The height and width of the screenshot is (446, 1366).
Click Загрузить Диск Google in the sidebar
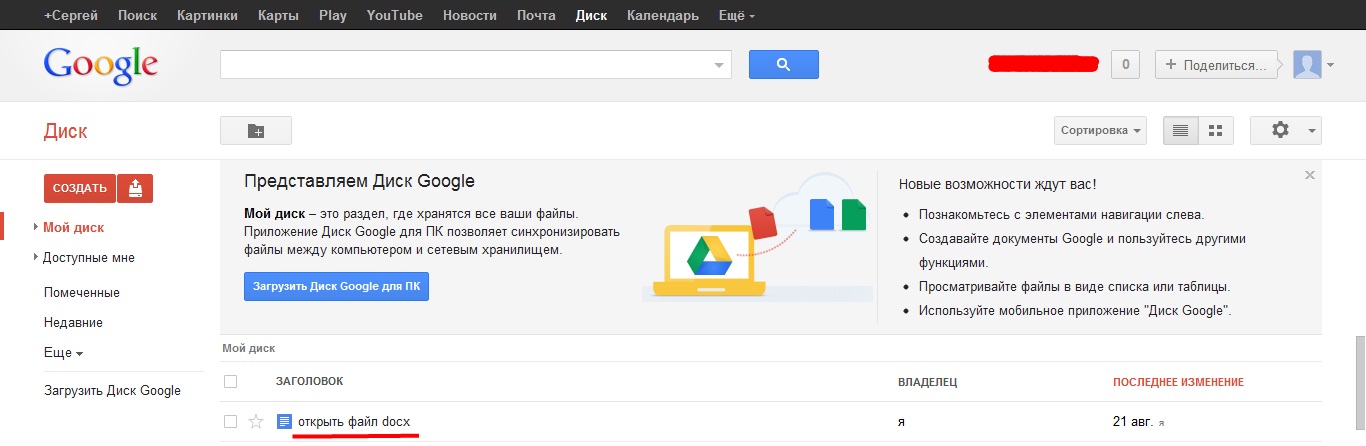pyautogui.click(x=112, y=390)
